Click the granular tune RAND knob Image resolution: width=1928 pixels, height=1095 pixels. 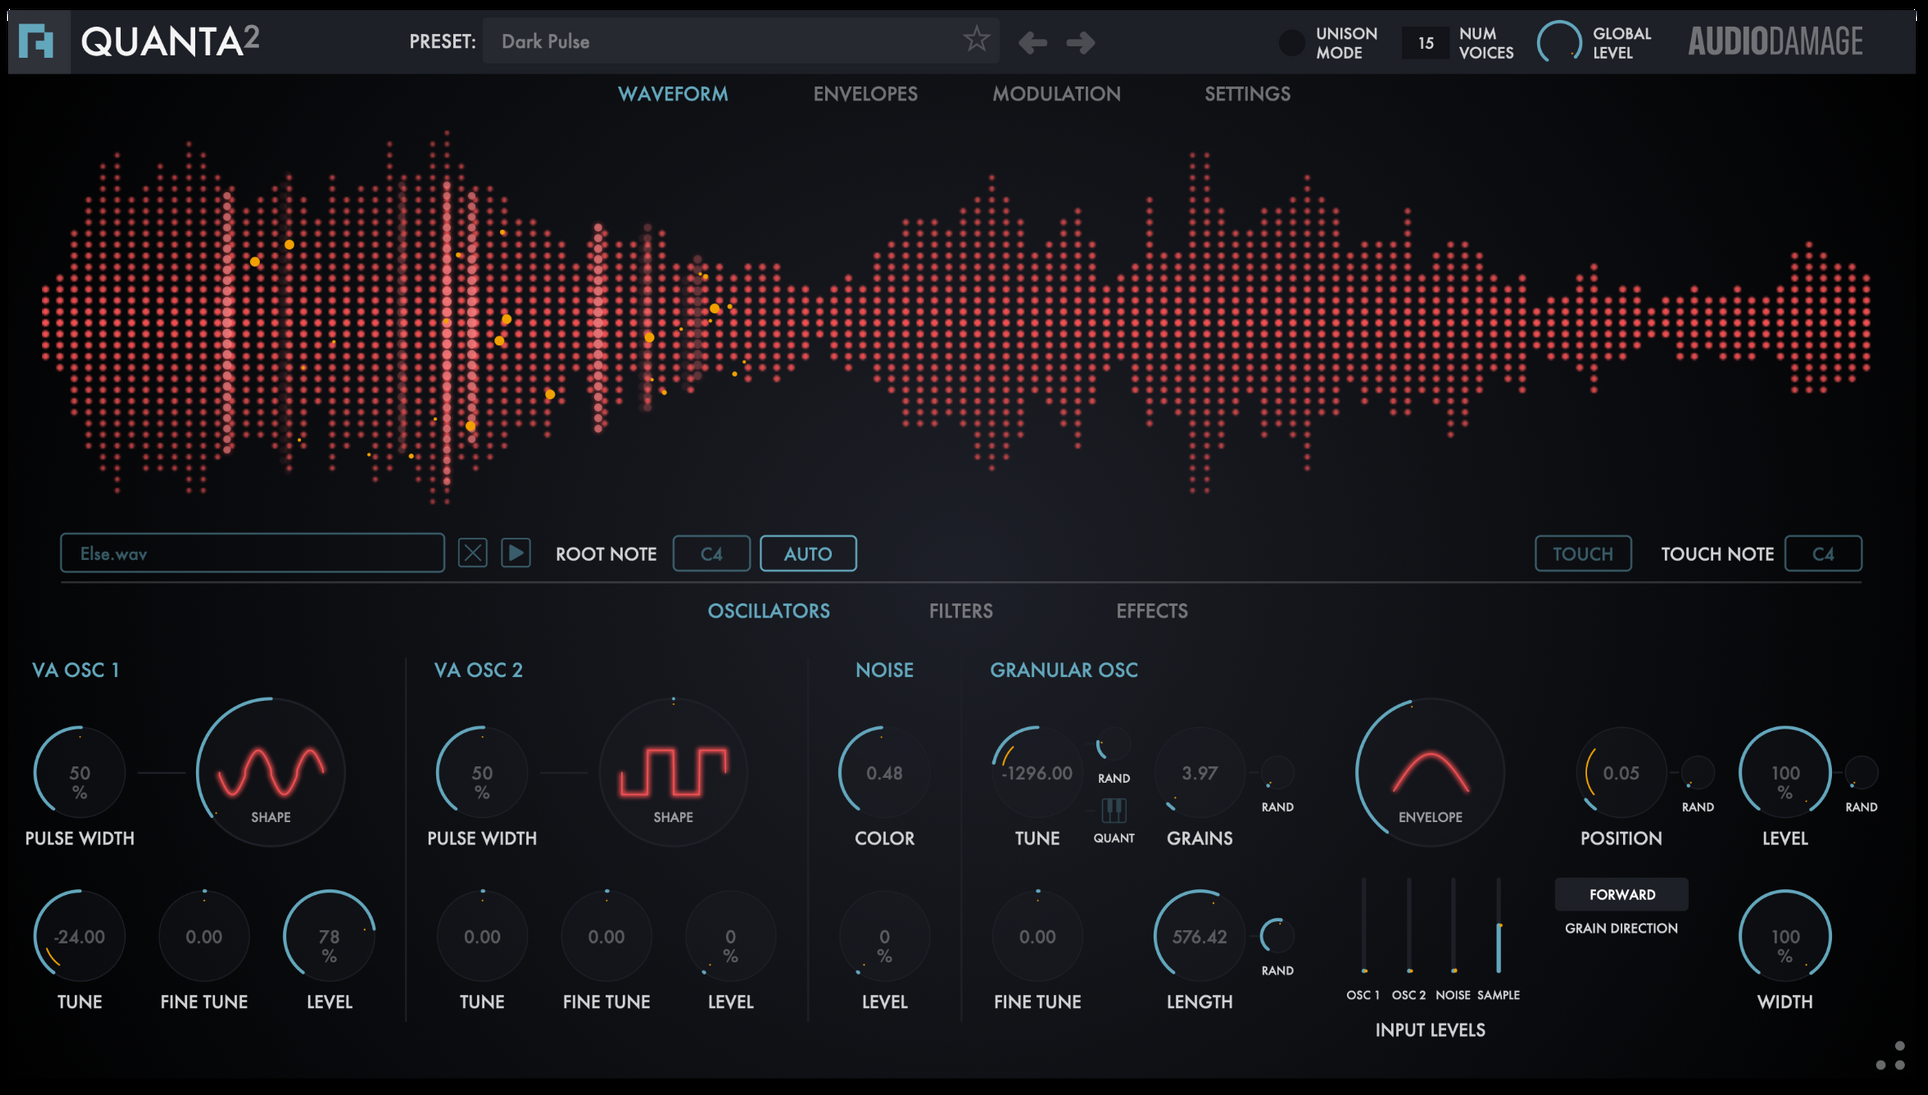pyautogui.click(x=1113, y=746)
